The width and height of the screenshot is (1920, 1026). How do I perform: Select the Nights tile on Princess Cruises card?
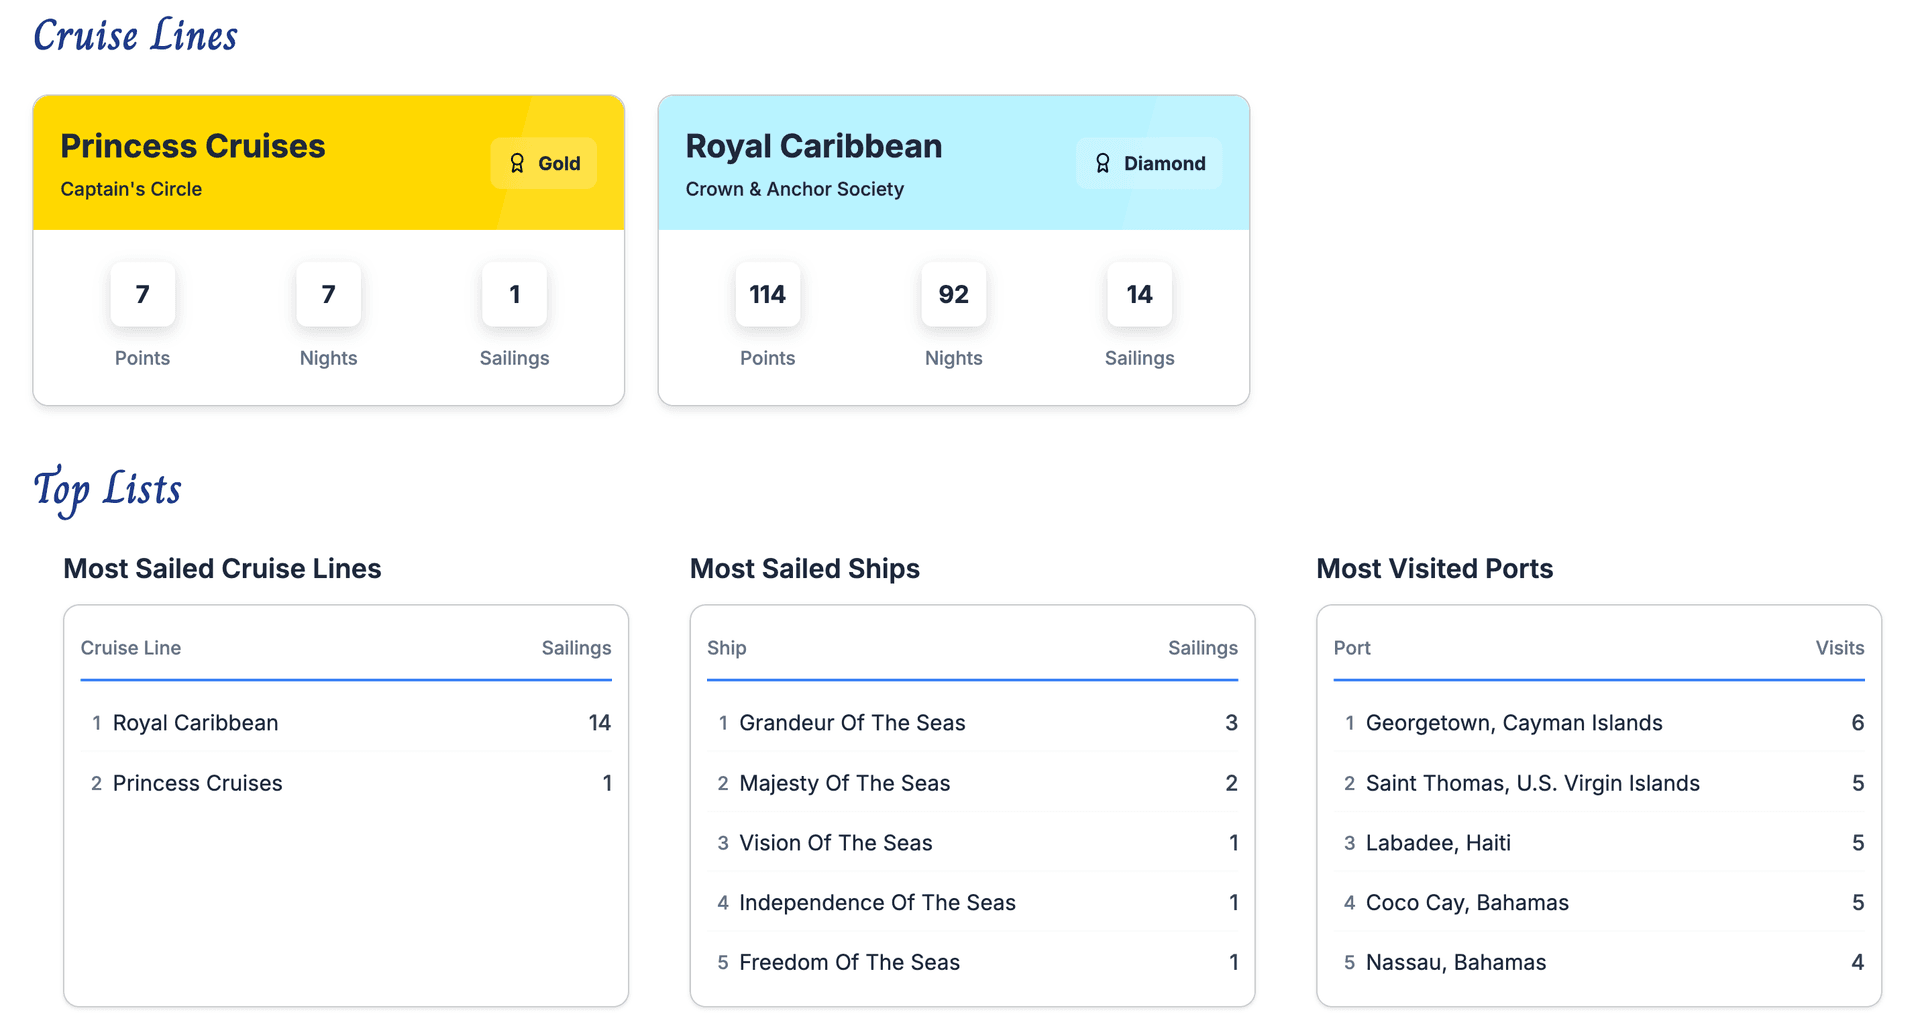(328, 294)
